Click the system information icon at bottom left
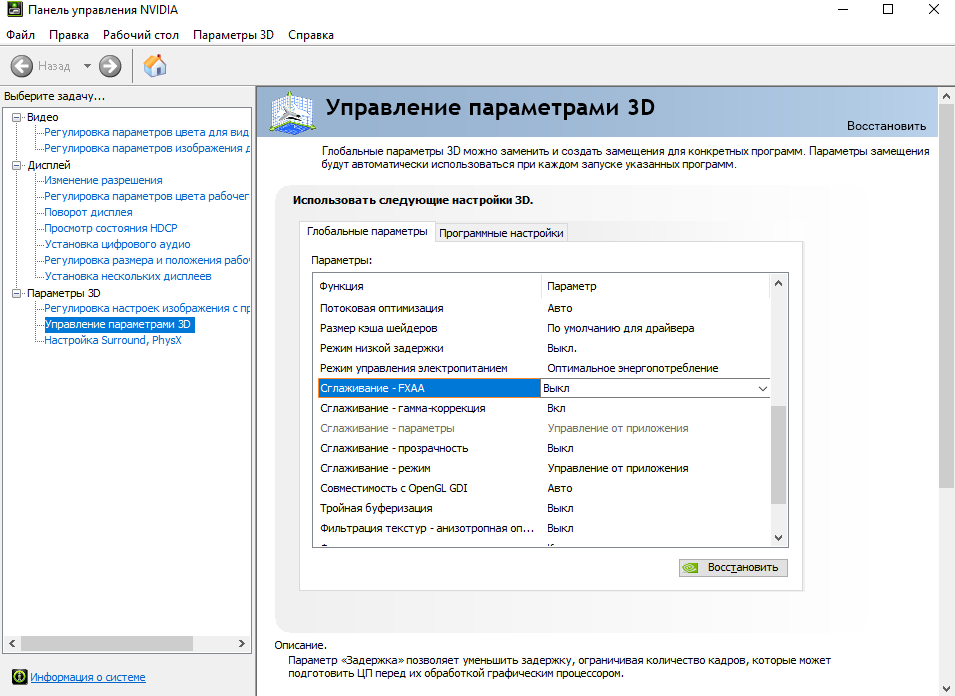The image size is (955, 696). click(19, 677)
